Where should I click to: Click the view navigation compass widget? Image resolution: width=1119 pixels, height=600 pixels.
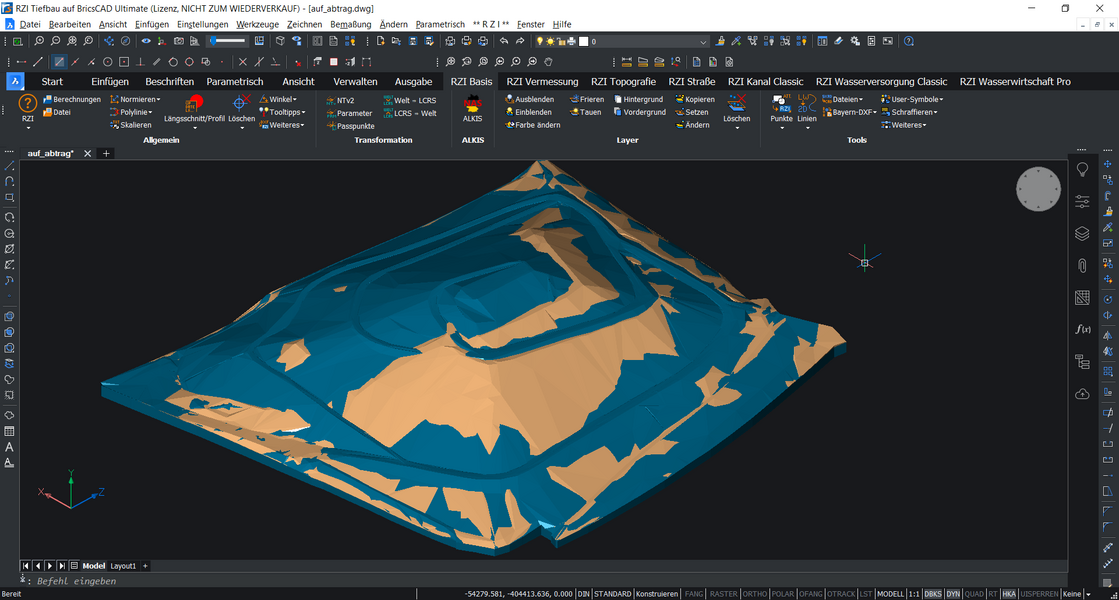coord(1038,189)
